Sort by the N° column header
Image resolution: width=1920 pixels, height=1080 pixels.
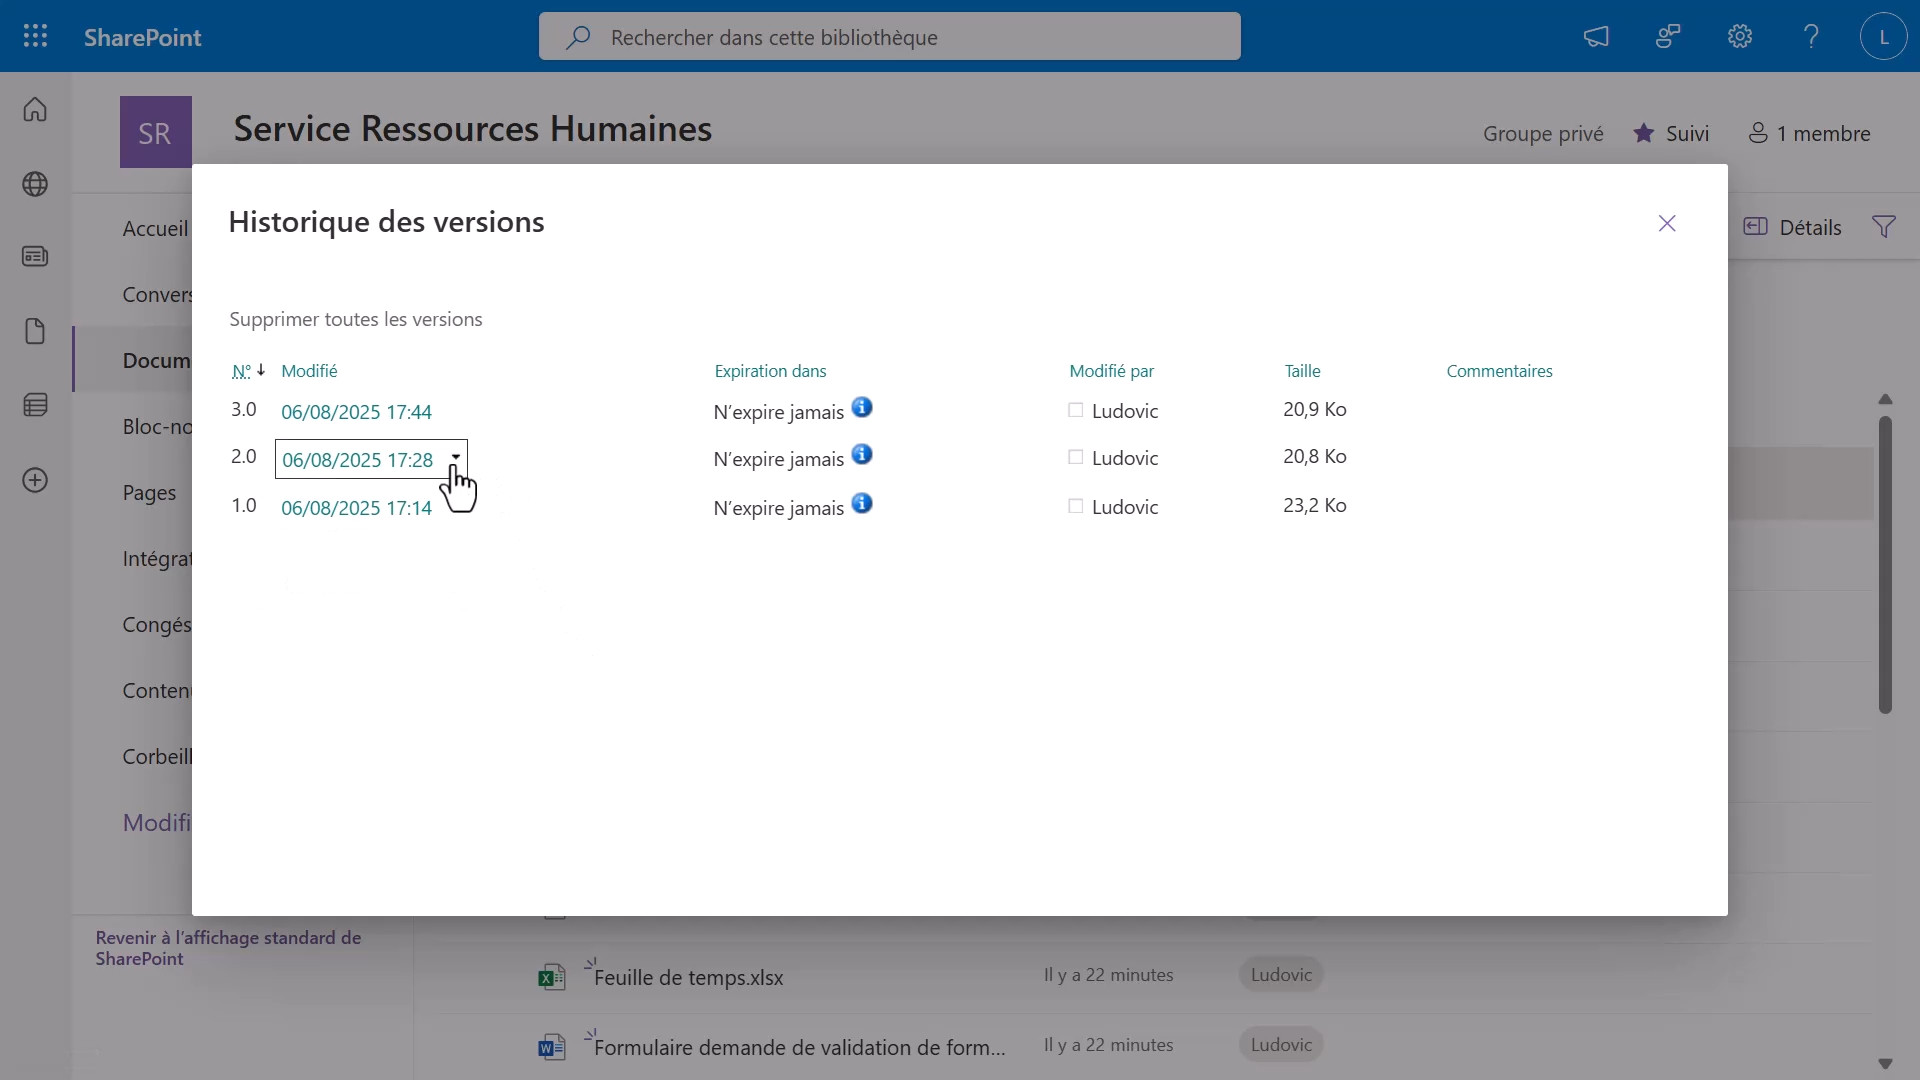241,371
